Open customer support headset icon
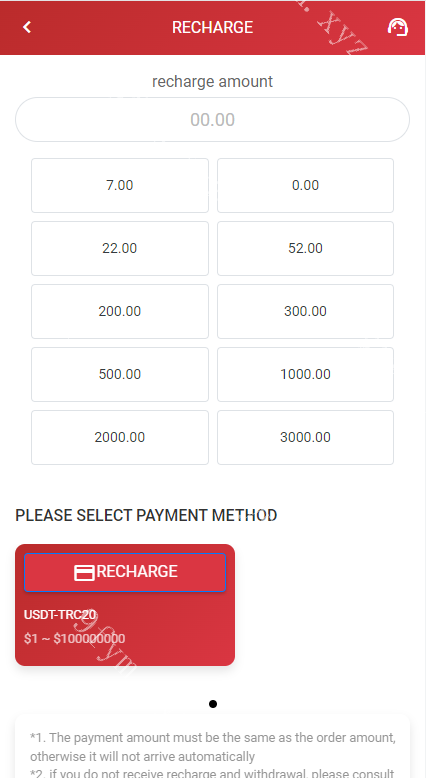The height and width of the screenshot is (778, 426). tap(398, 27)
